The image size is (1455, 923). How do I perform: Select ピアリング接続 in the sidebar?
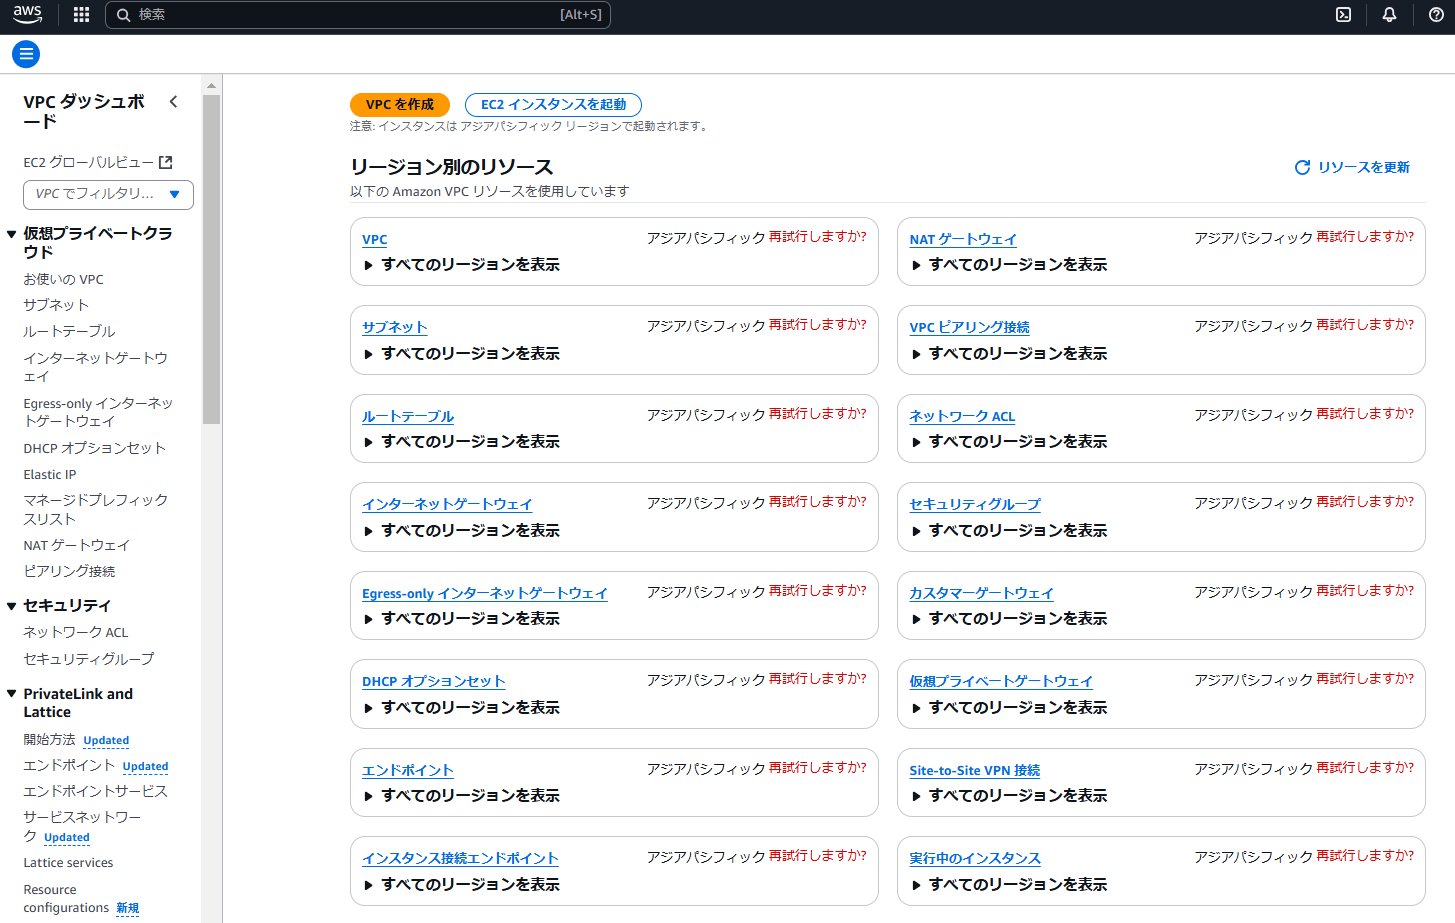pyautogui.click(x=70, y=572)
